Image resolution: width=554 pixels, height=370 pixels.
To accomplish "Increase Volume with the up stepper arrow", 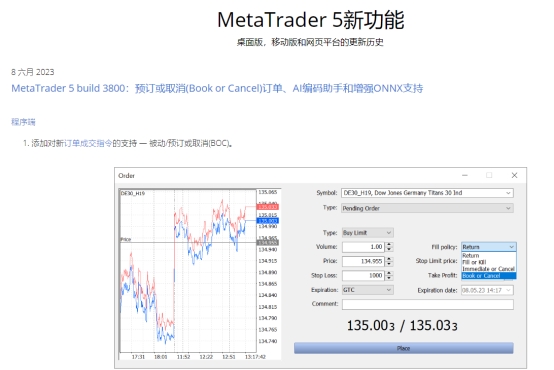I will [389, 244].
